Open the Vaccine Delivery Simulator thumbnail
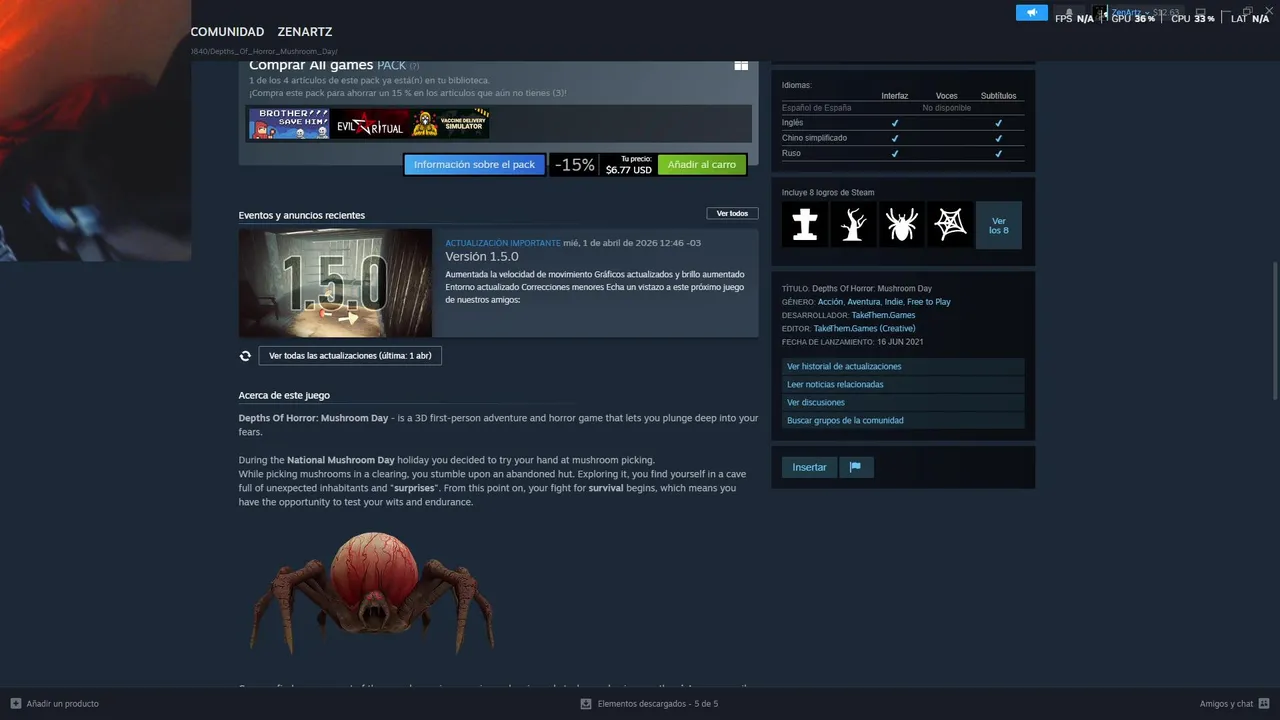The image size is (1280, 720). click(x=450, y=123)
